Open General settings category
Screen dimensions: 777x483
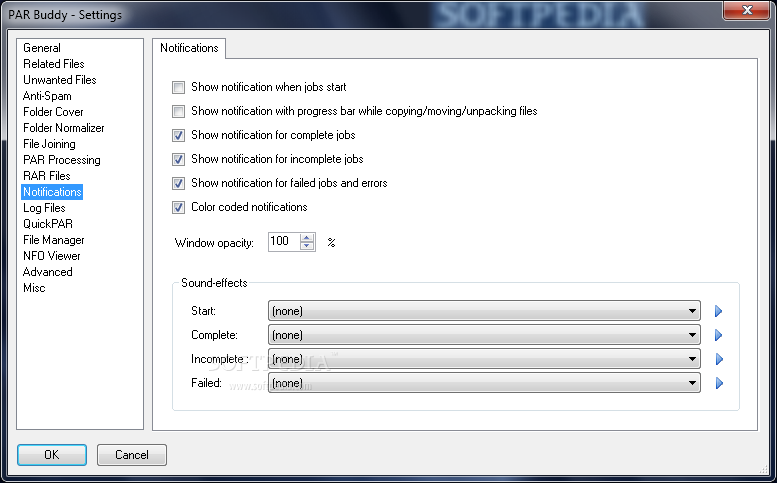click(42, 48)
